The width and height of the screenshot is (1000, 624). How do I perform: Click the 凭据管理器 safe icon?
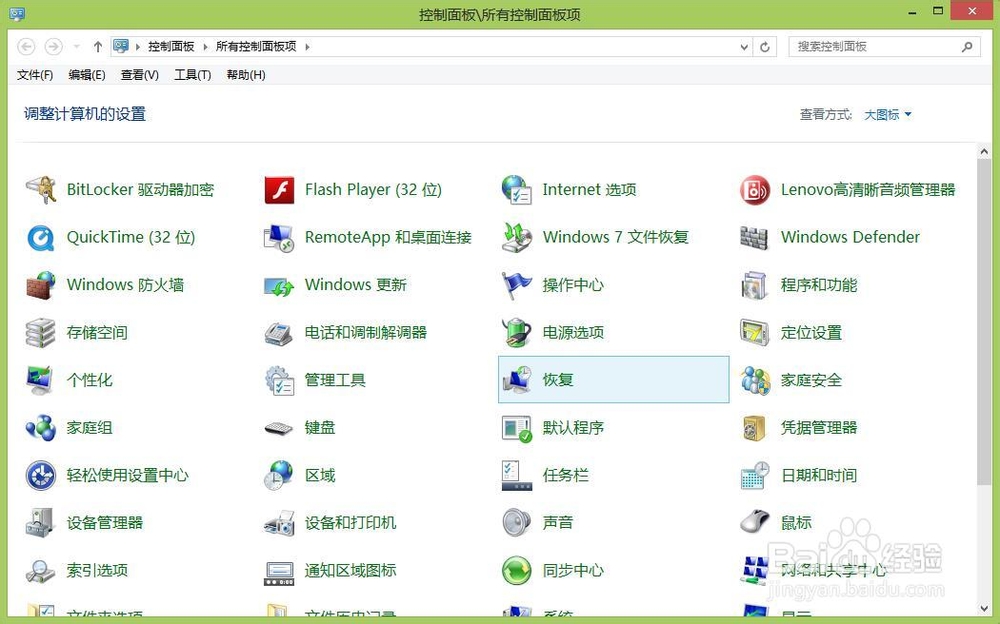click(x=754, y=428)
